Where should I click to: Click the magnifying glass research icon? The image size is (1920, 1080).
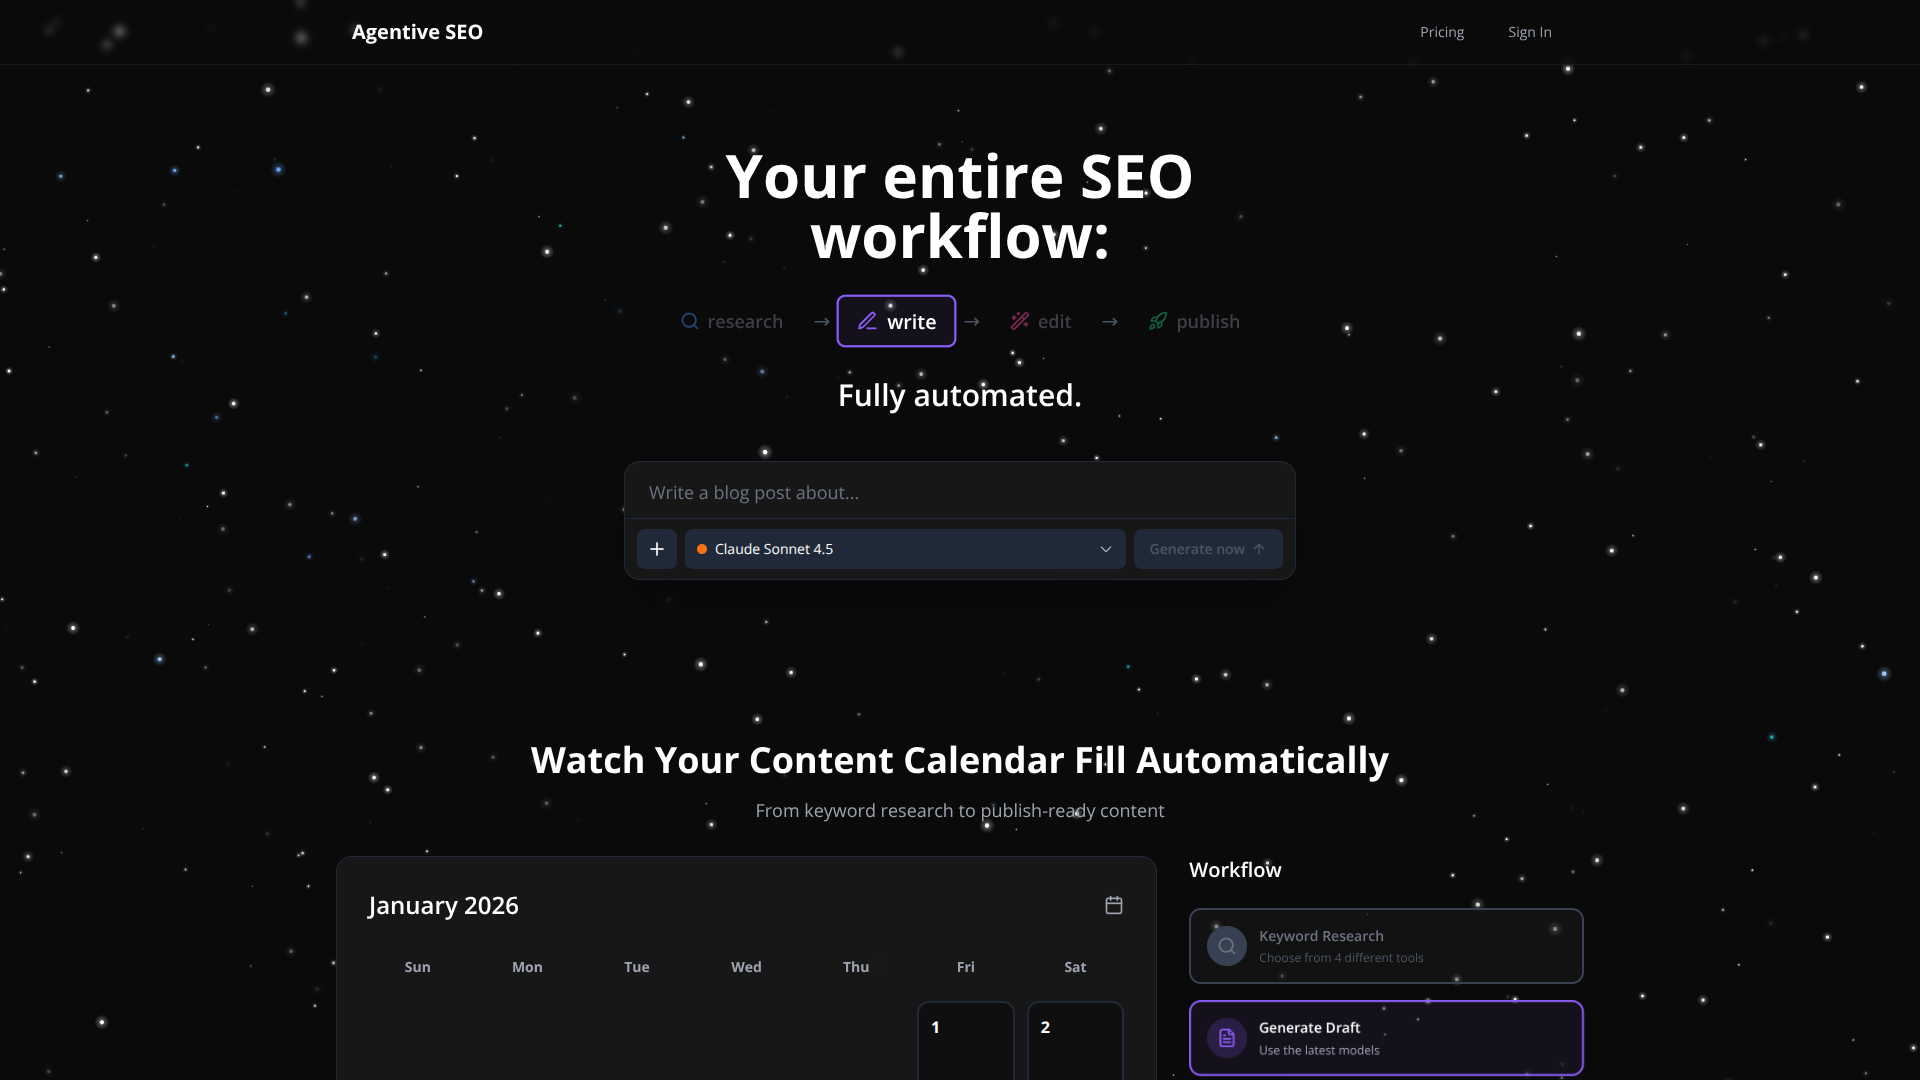pyautogui.click(x=689, y=321)
